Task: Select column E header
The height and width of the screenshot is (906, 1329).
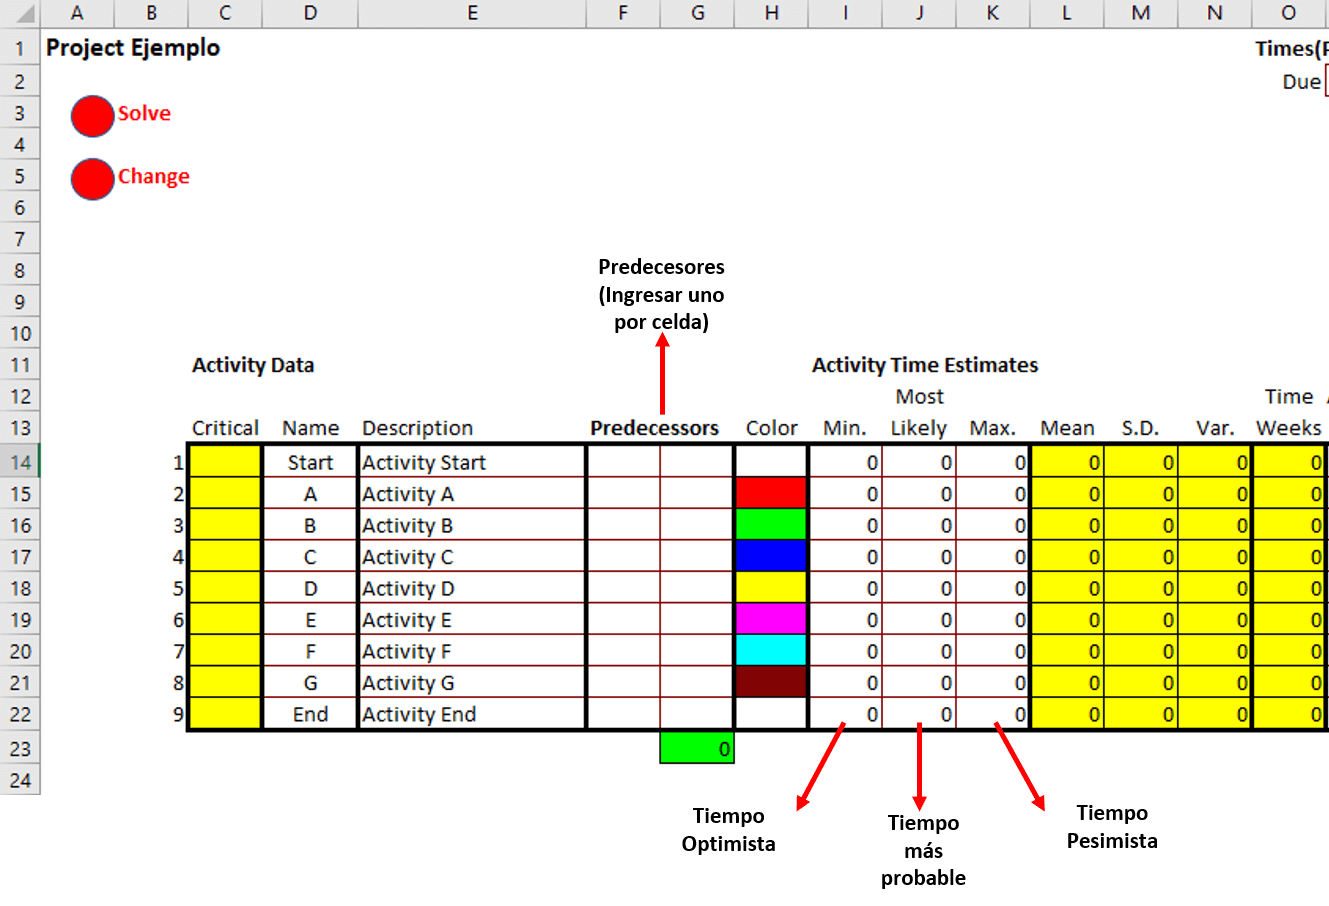Action: coord(472,13)
